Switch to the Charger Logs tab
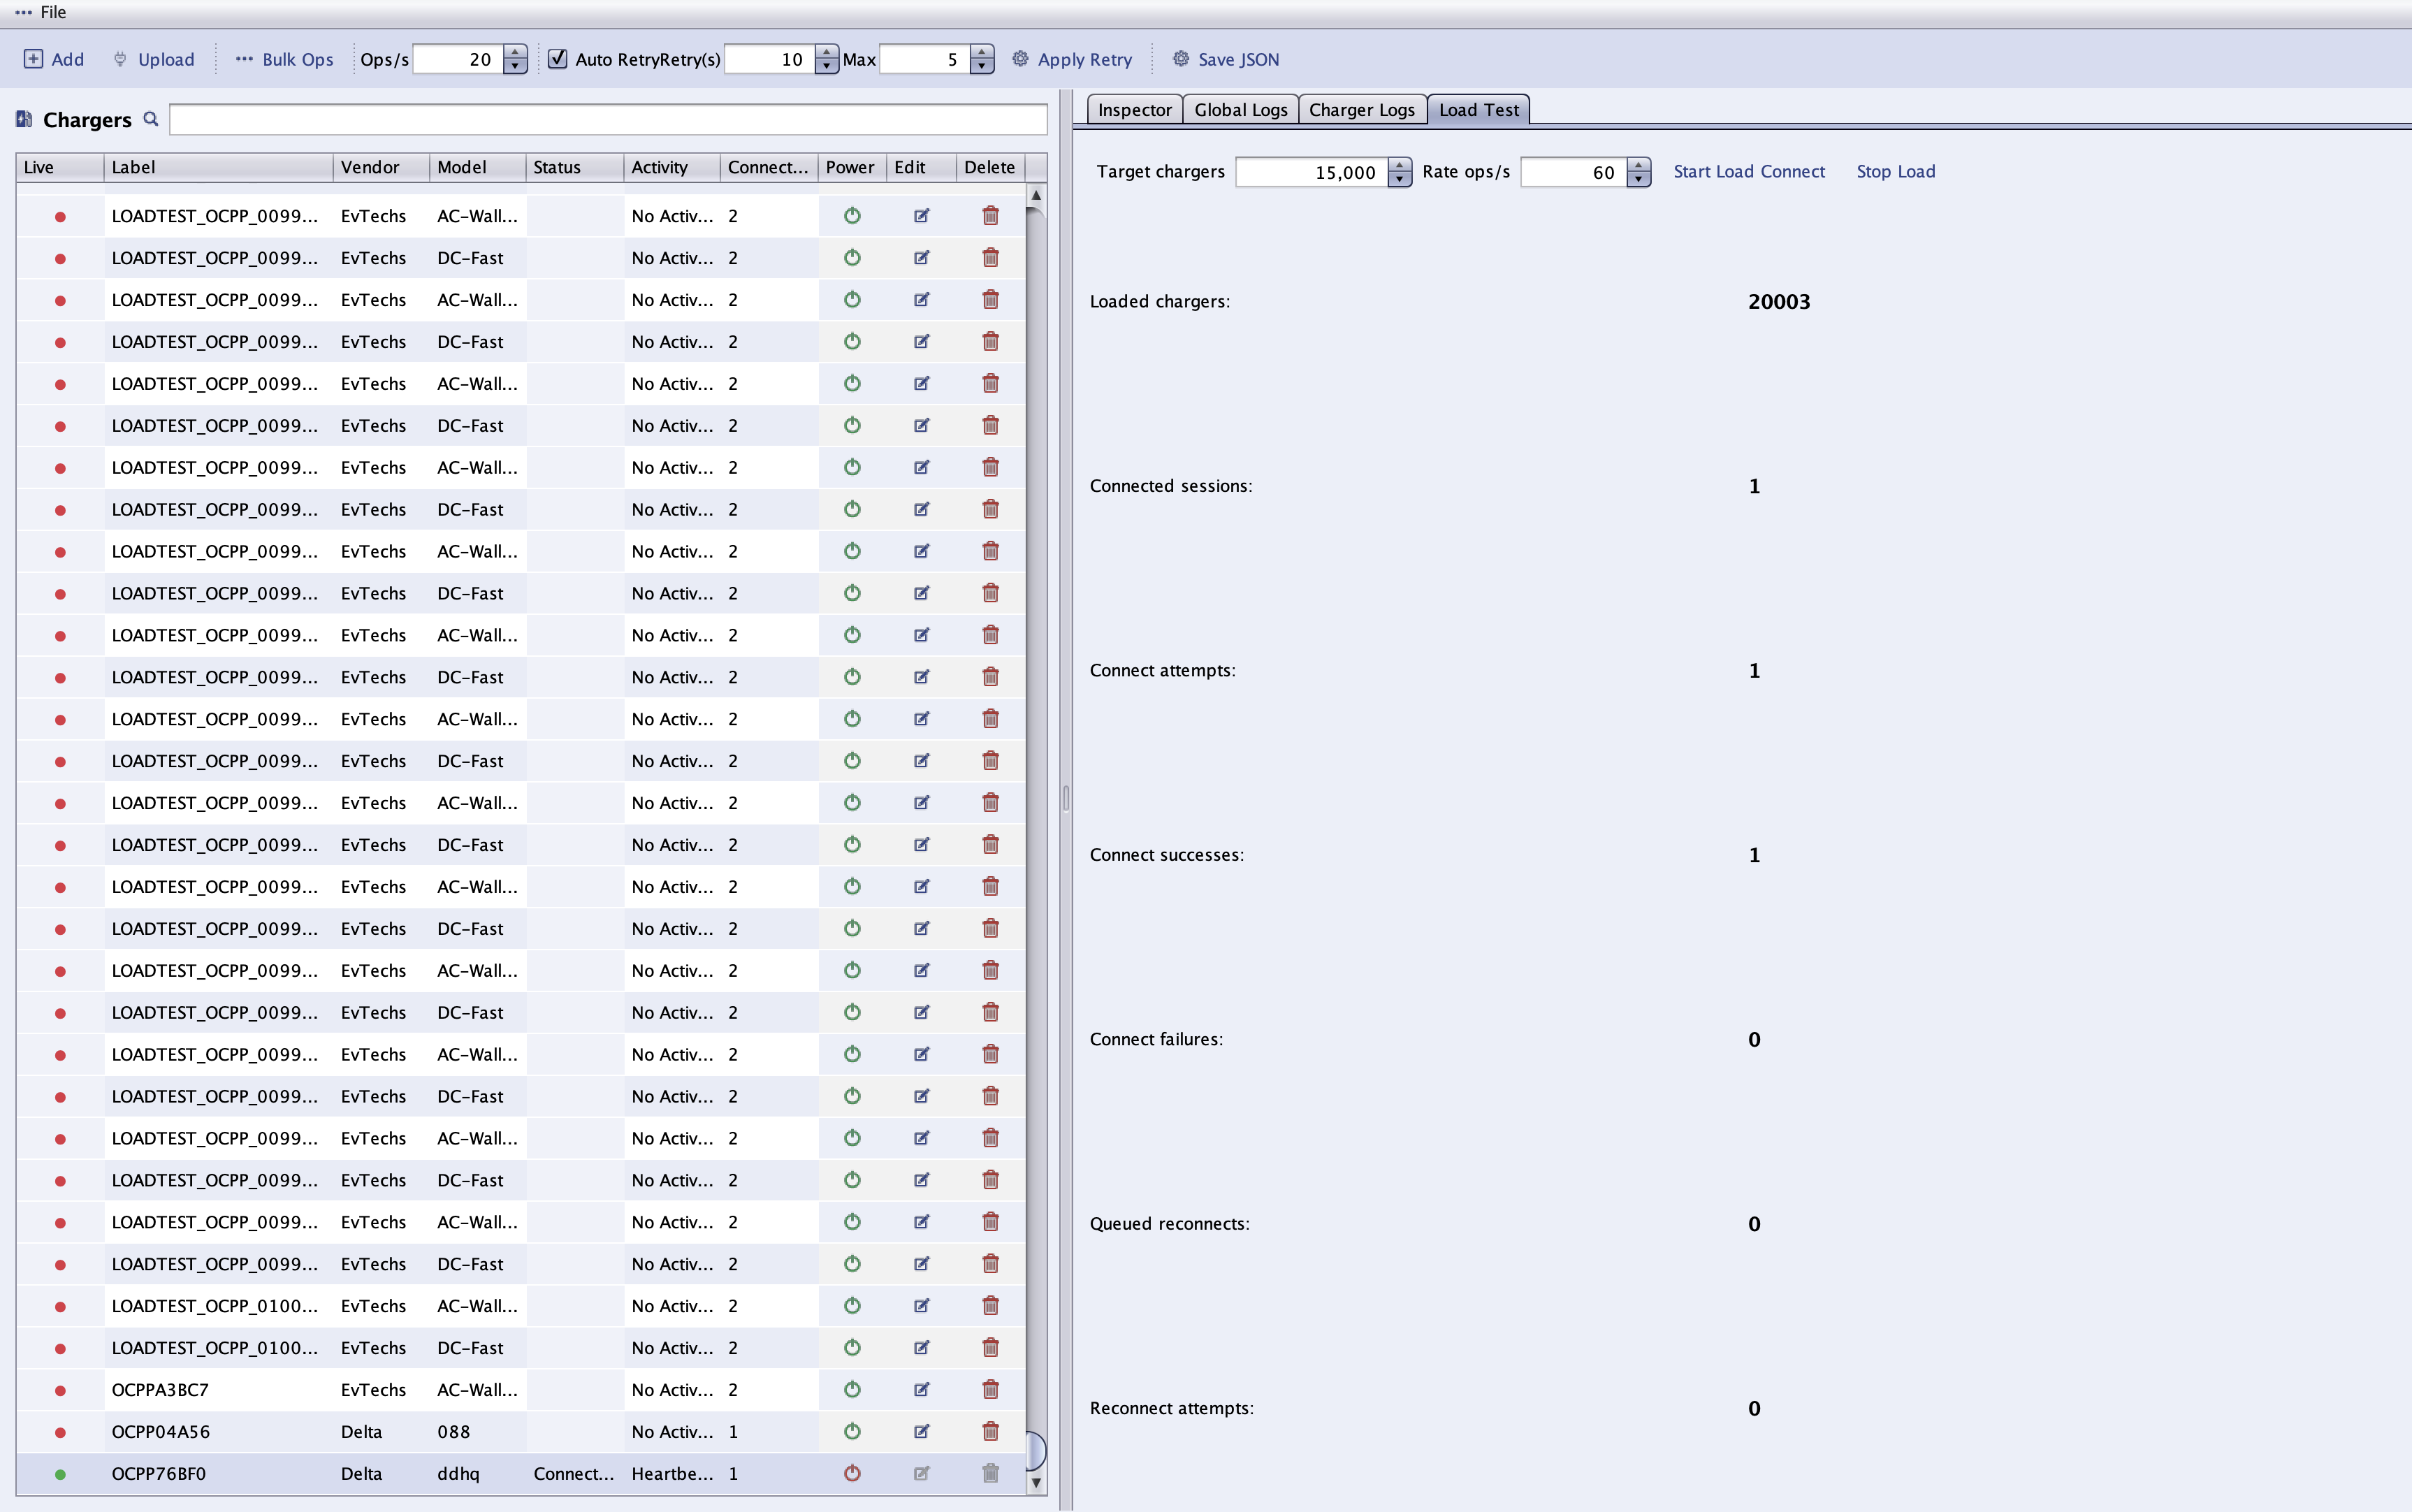This screenshot has height=1512, width=2412. (1362, 109)
